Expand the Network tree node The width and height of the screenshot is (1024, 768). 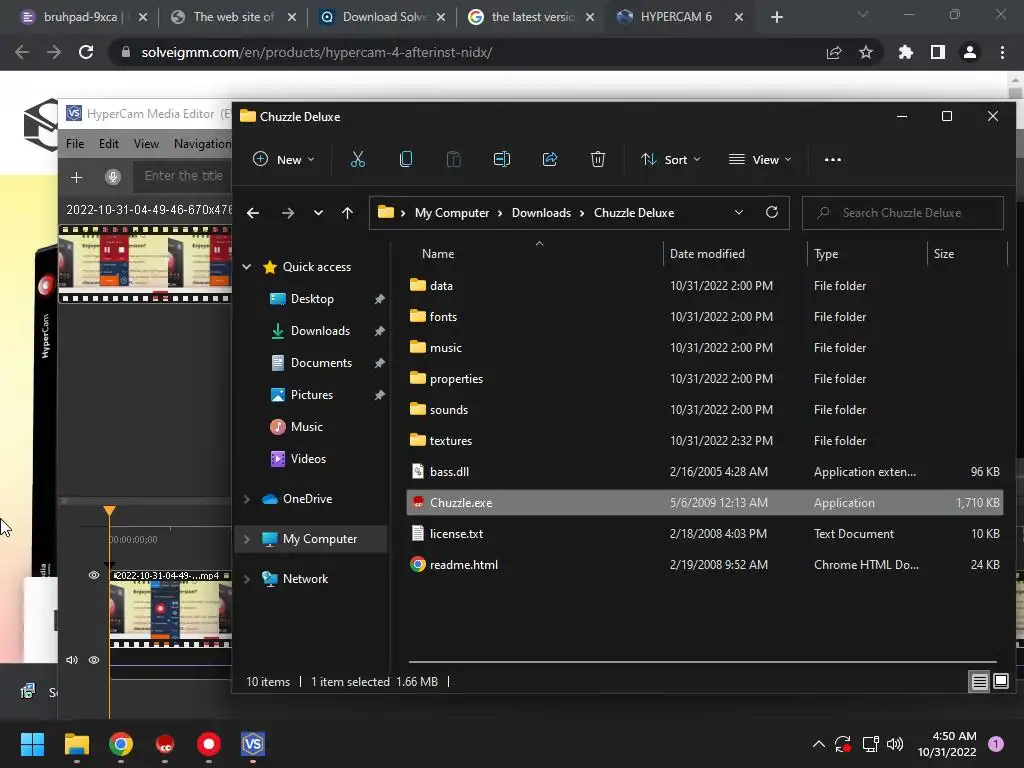click(247, 579)
